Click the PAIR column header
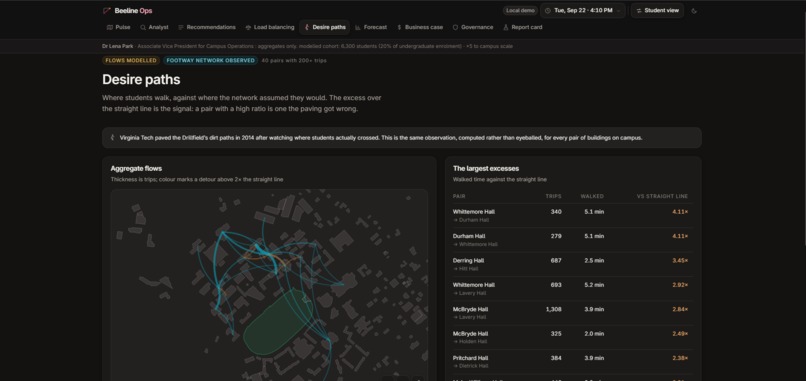Viewport: 806px width, 381px height. (x=459, y=196)
